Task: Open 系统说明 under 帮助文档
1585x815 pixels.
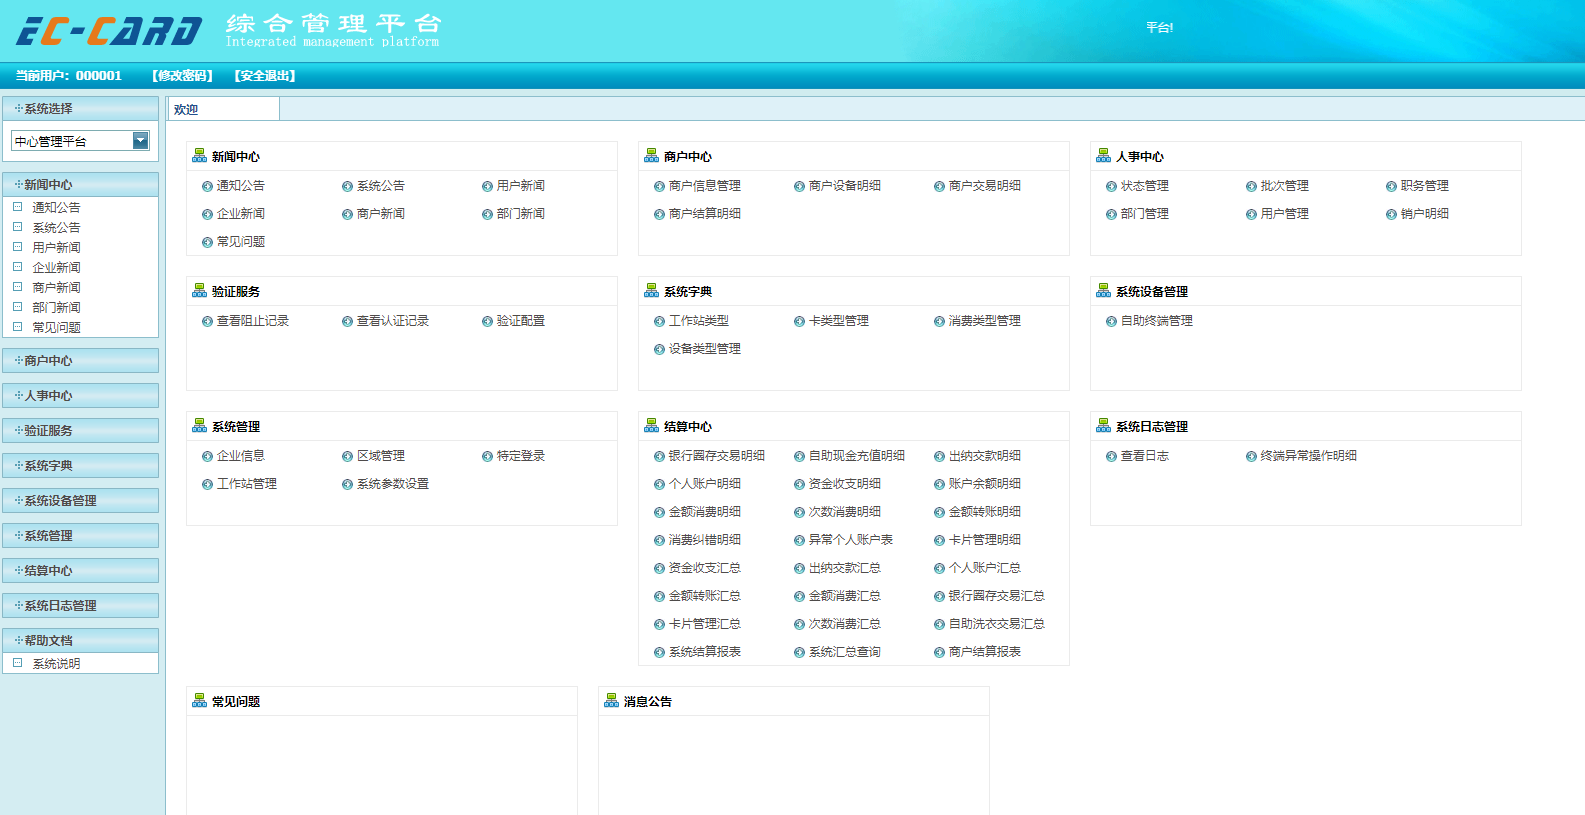Action: 56,663
